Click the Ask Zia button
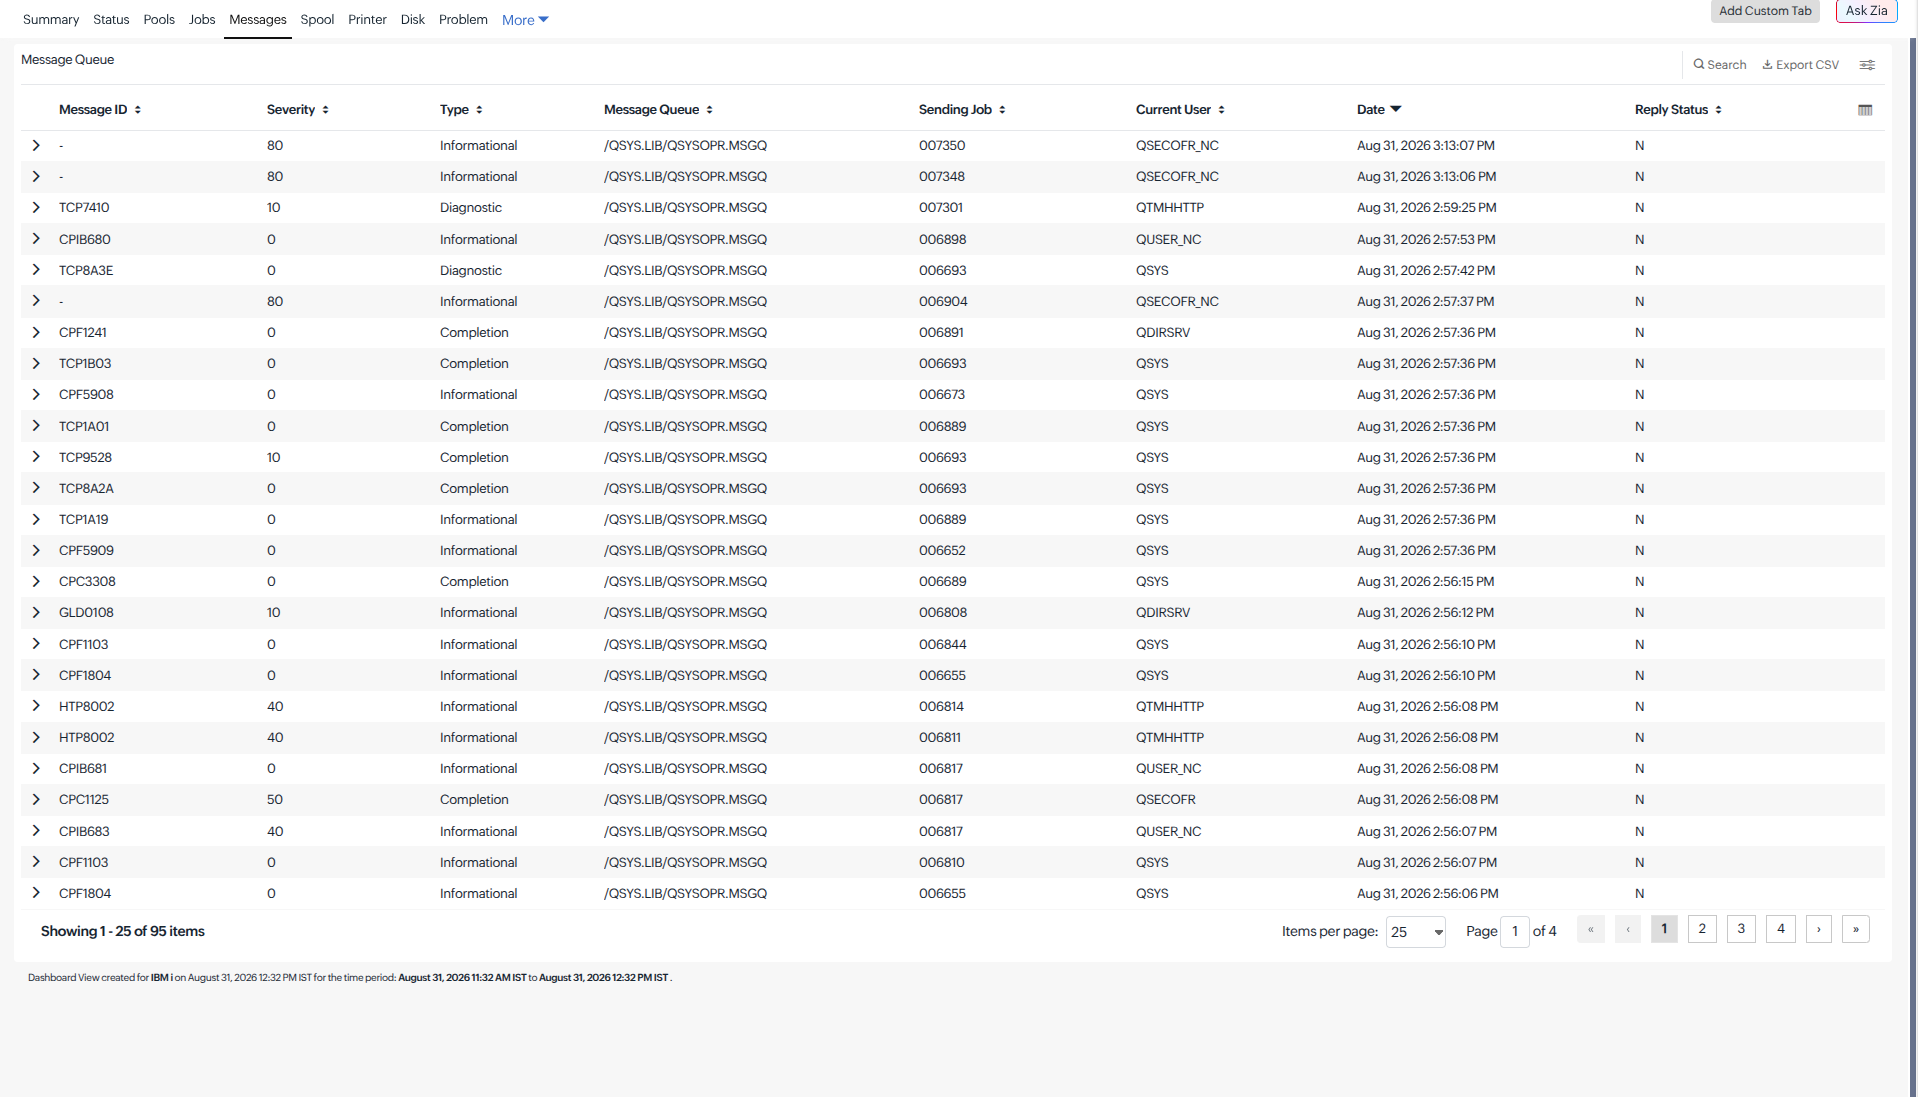 (1866, 11)
